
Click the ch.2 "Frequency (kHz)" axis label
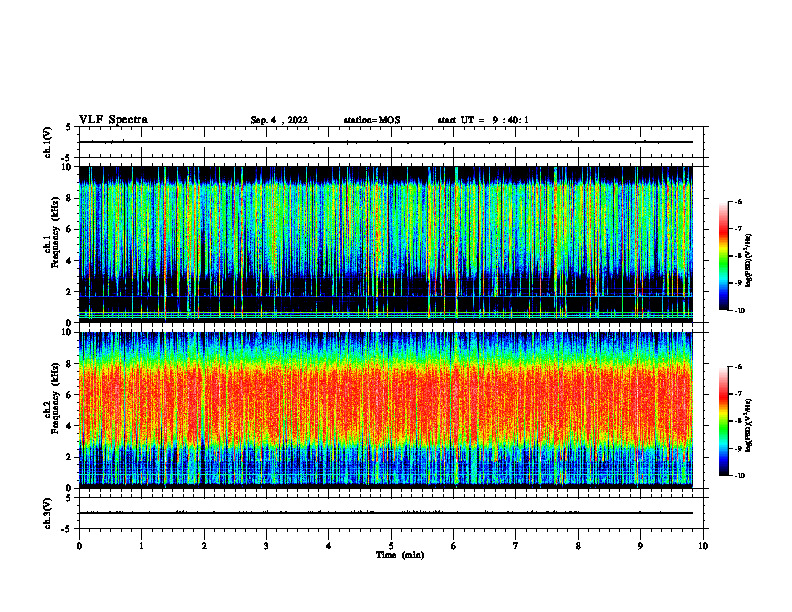point(55,398)
